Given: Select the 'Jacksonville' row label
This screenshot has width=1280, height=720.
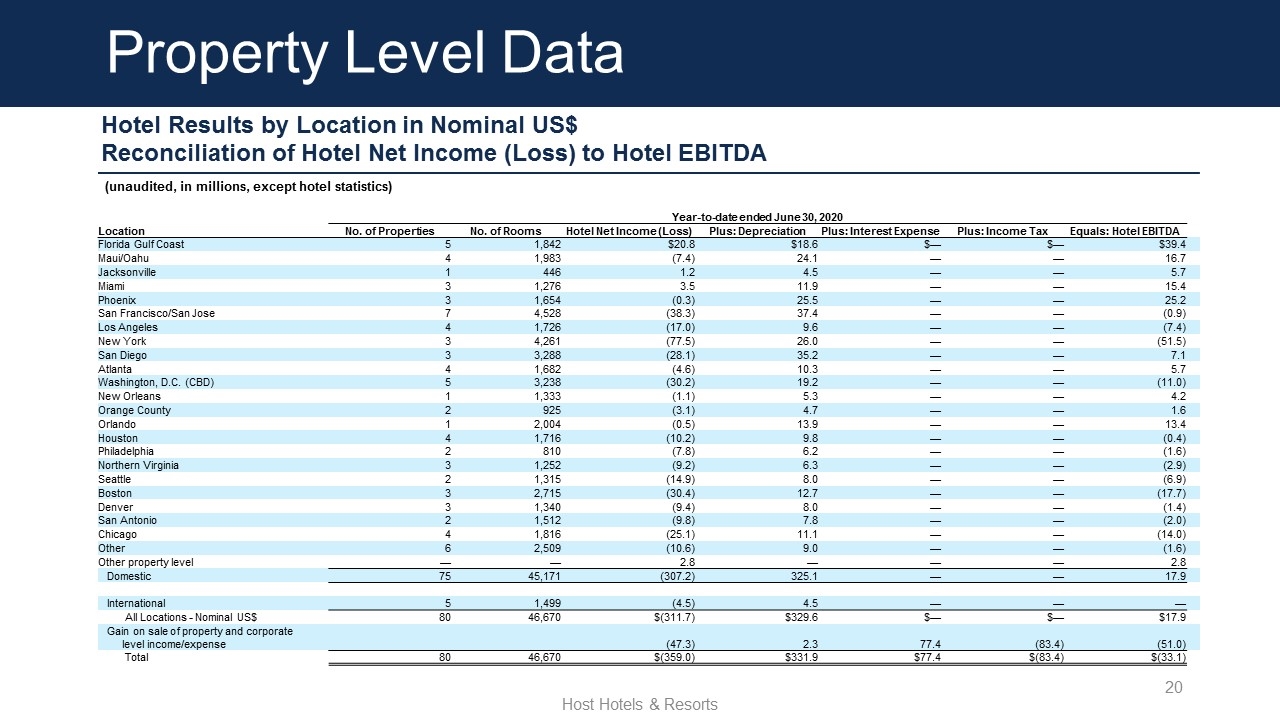Looking at the screenshot, I should [127, 272].
